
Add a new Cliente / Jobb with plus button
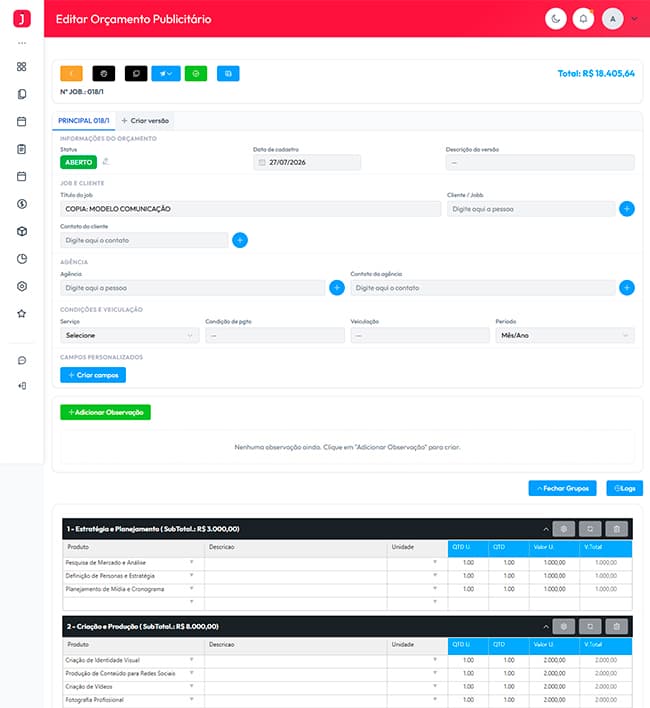tap(627, 209)
